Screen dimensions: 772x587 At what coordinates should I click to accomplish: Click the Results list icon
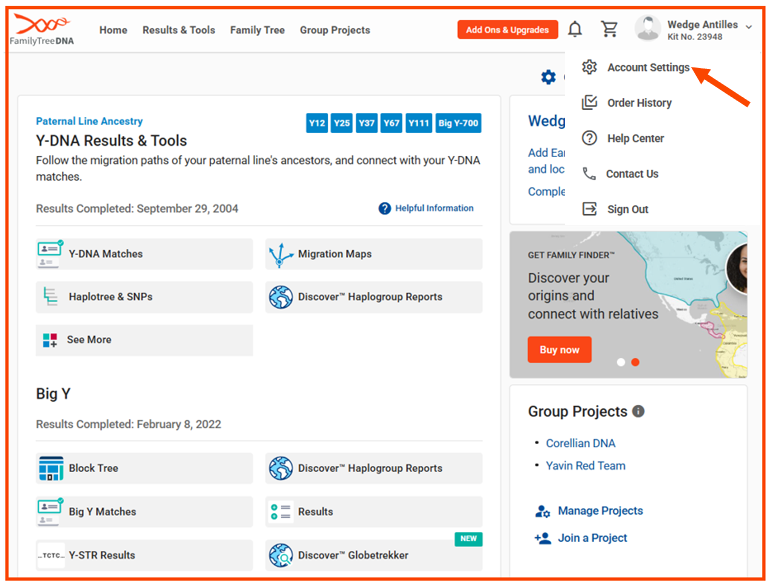click(x=281, y=512)
